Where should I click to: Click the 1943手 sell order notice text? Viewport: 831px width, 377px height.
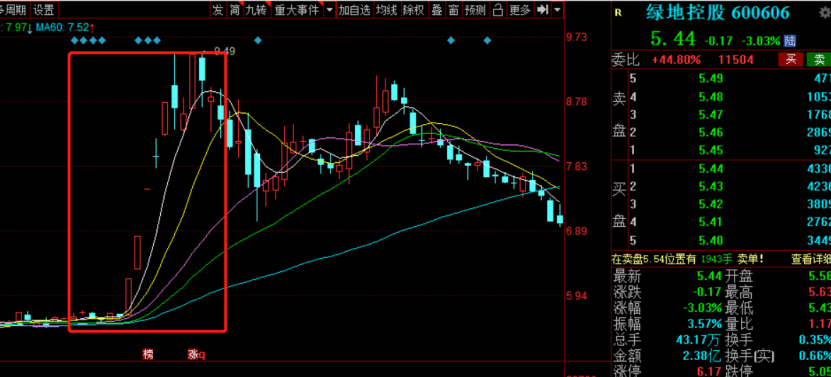pyautogui.click(x=717, y=259)
